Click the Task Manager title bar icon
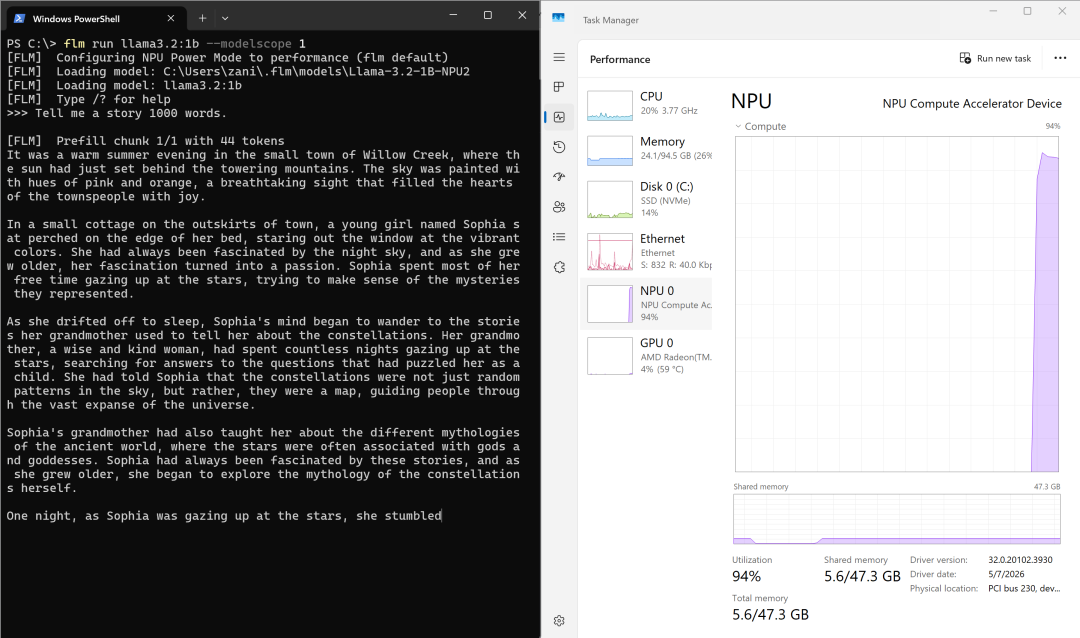This screenshot has width=1080, height=638. pos(559,19)
